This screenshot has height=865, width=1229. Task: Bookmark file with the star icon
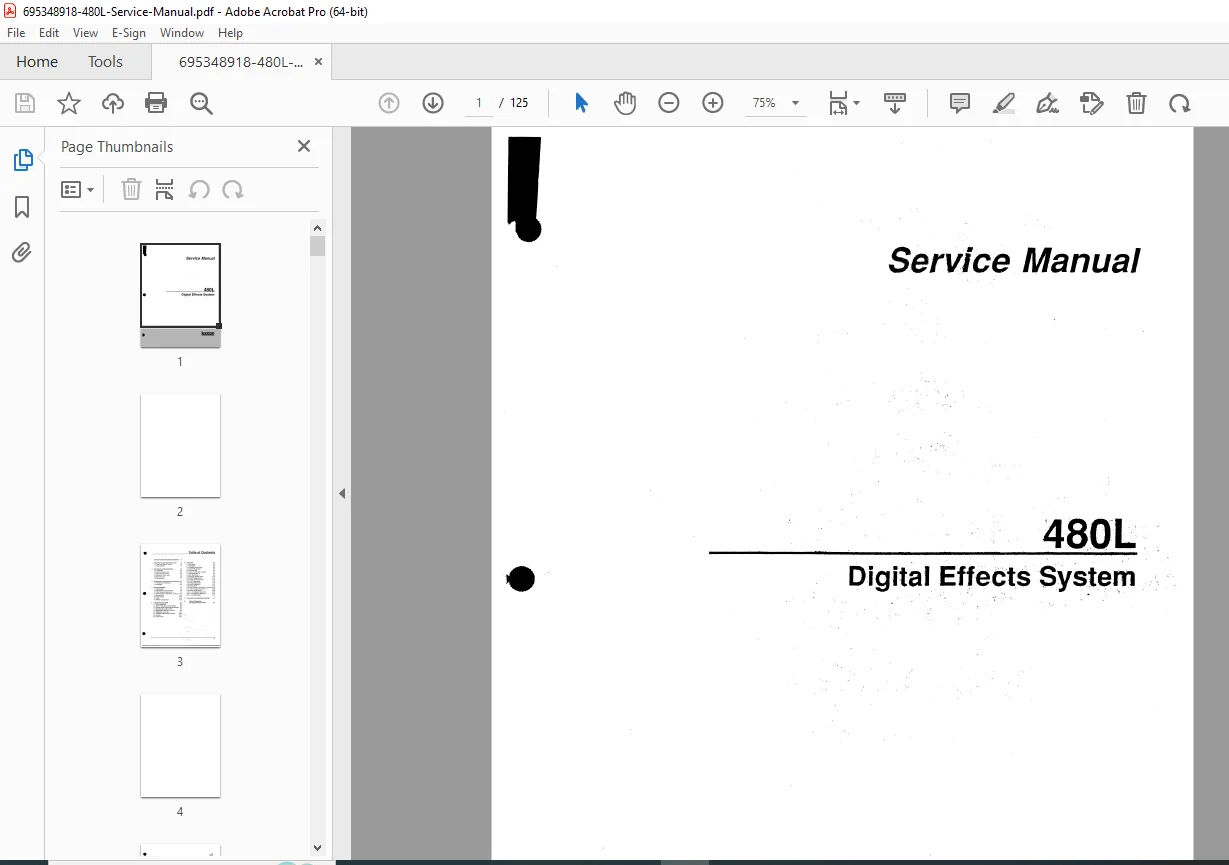69,103
